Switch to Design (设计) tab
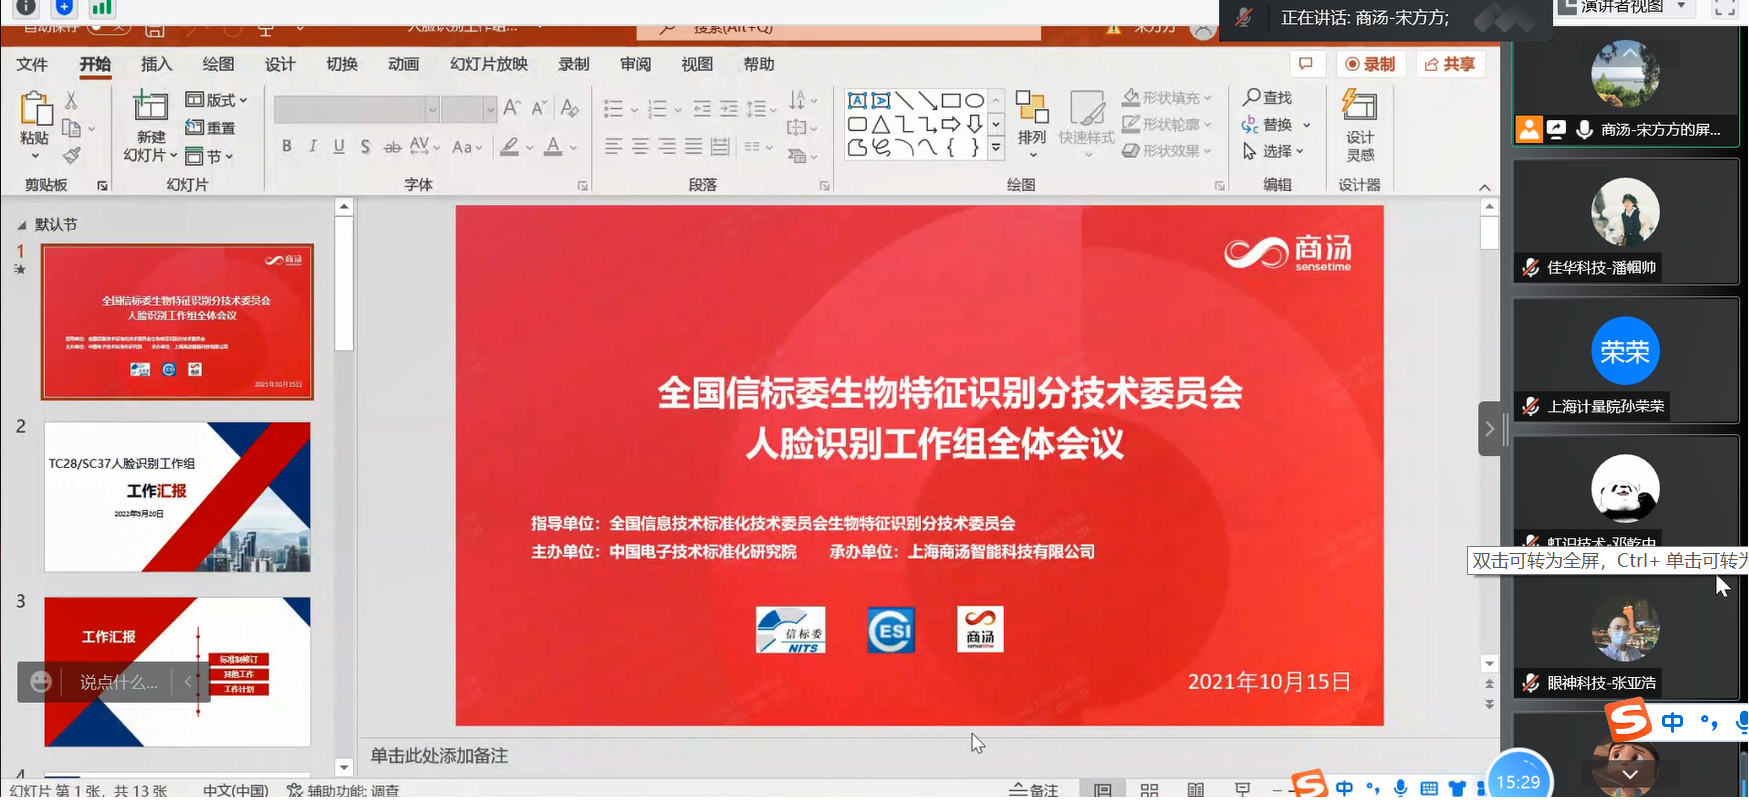Image resolution: width=1749 pixels, height=800 pixels. (280, 64)
